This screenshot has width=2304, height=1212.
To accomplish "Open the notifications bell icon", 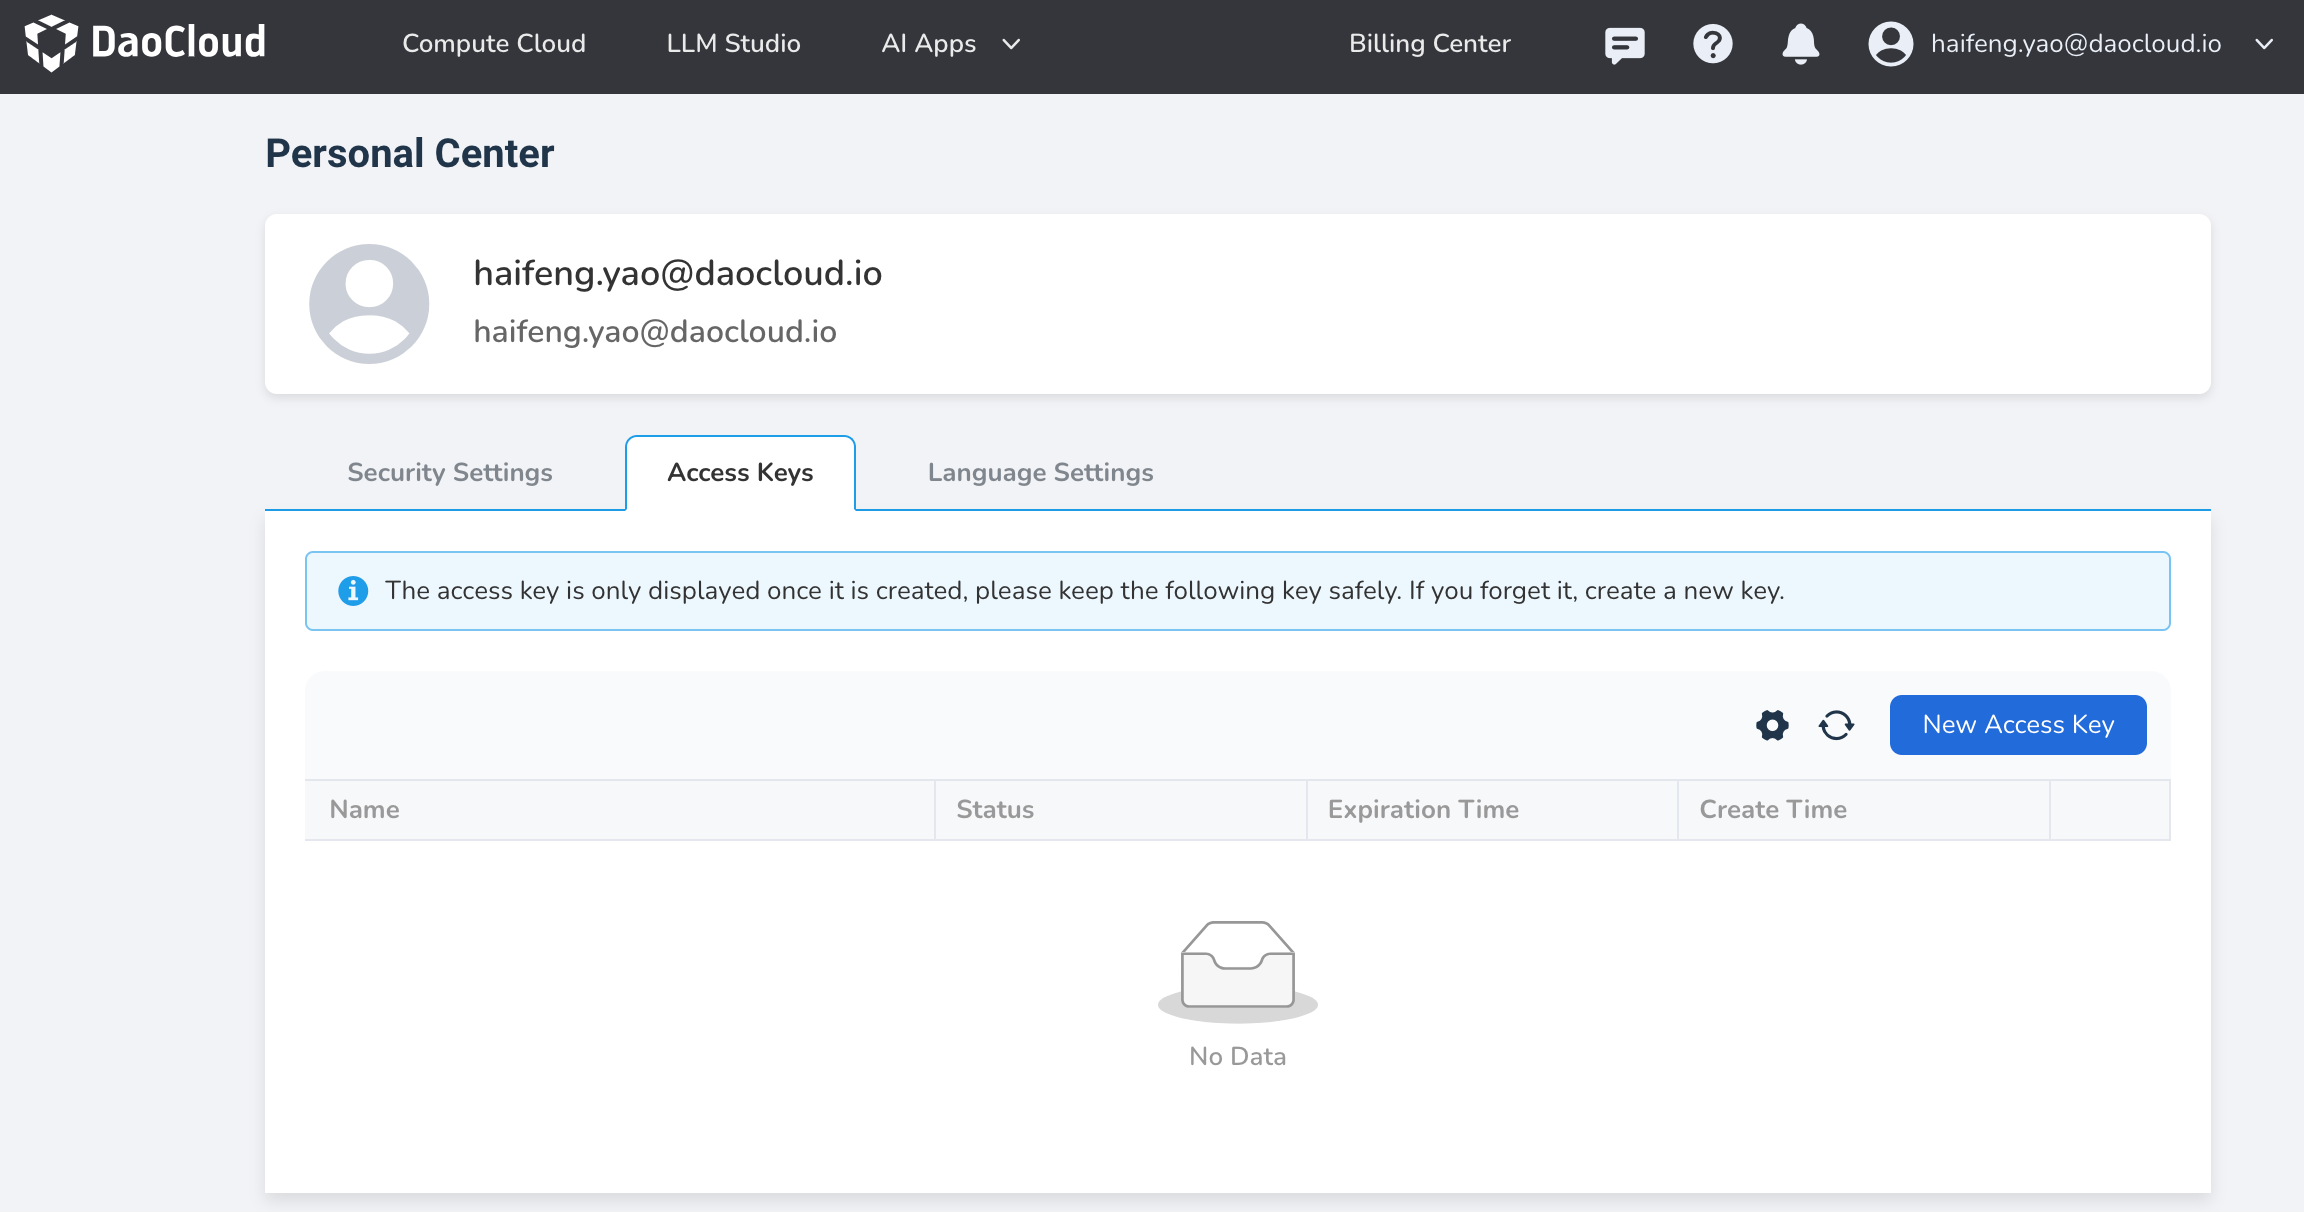I will 1800,44.
